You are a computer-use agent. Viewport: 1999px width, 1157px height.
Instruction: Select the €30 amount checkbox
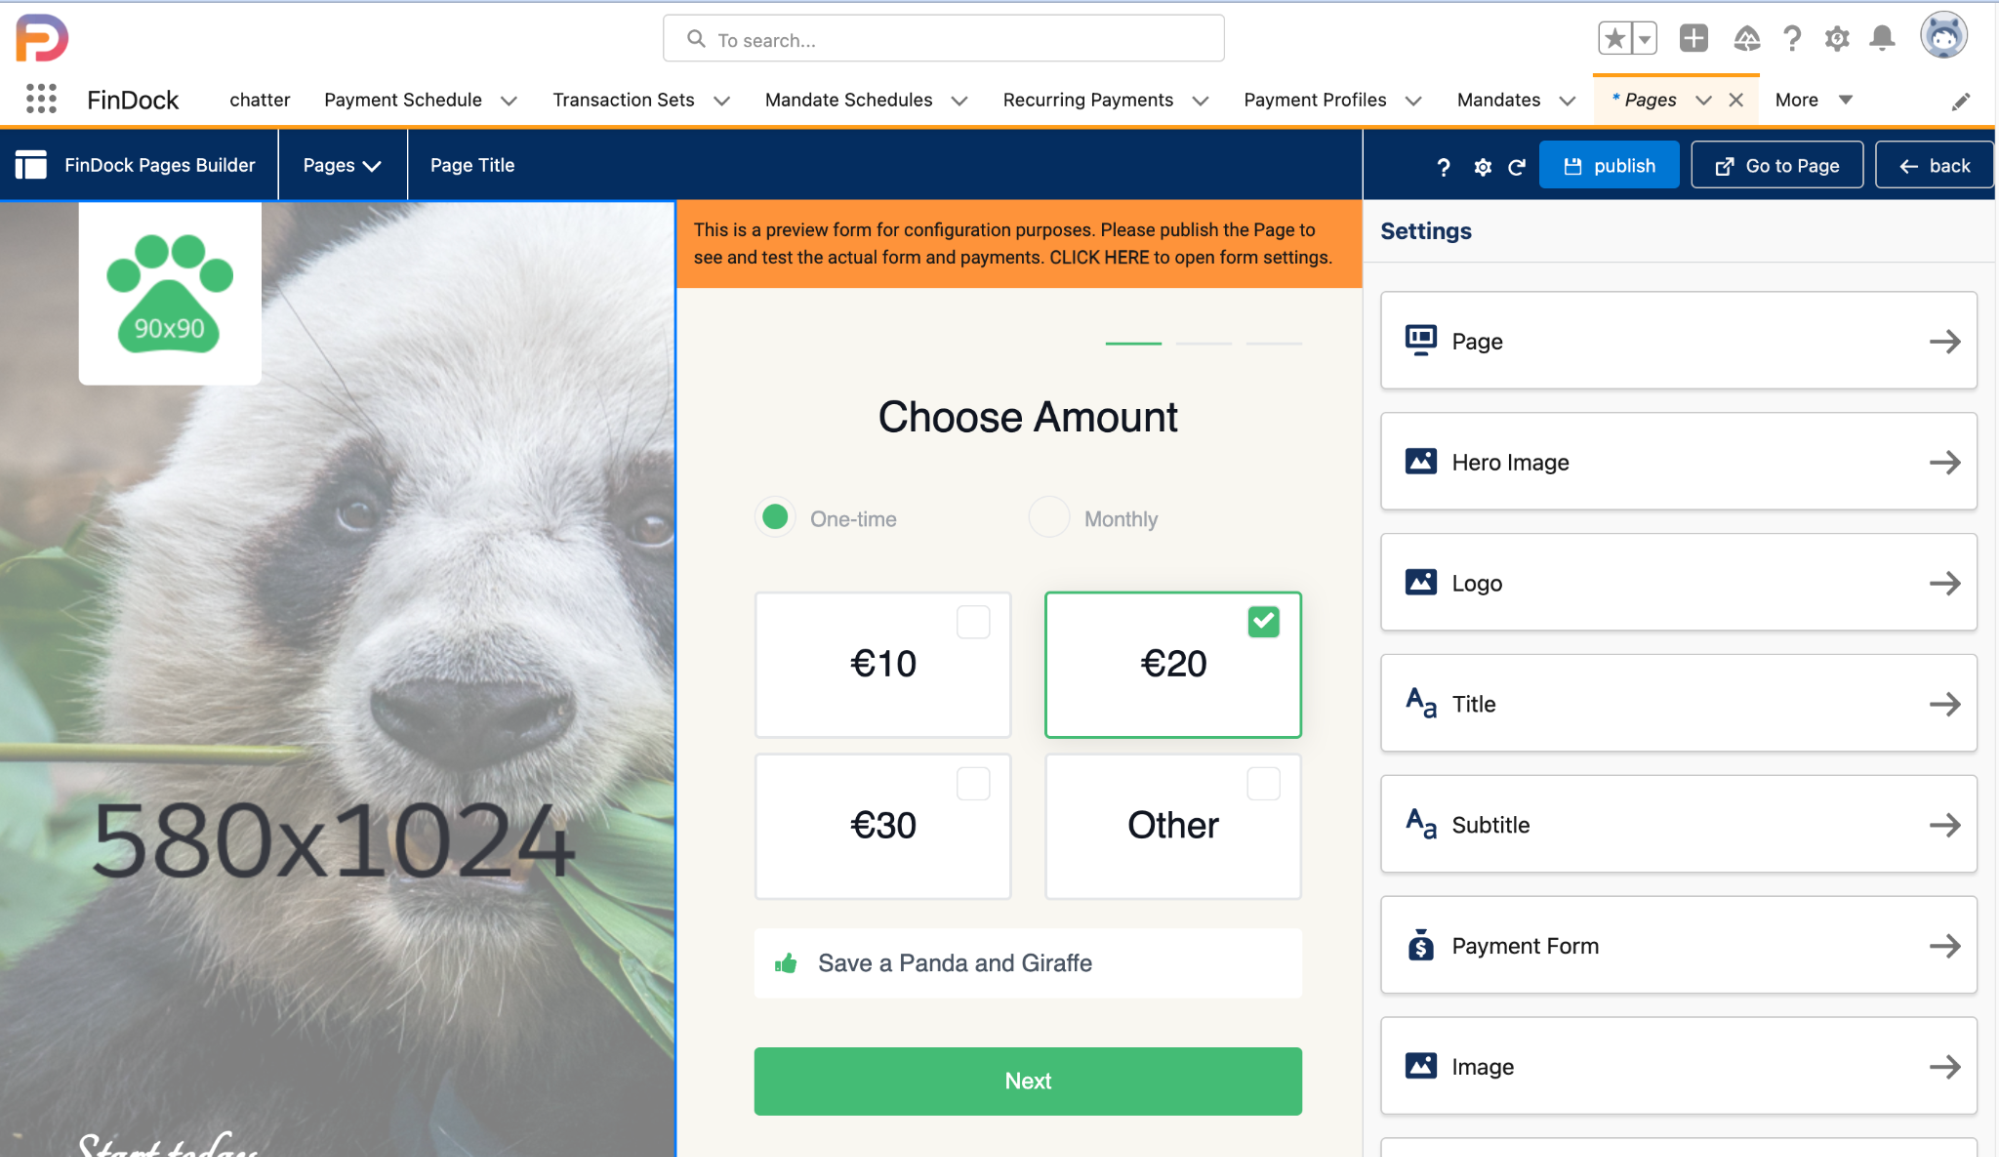coord(973,782)
